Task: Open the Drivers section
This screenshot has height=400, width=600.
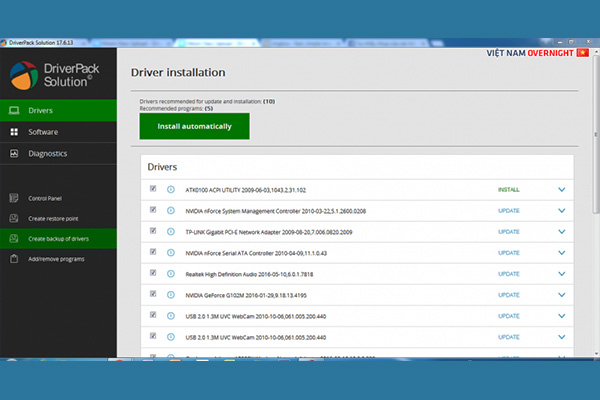Action: tap(58, 111)
